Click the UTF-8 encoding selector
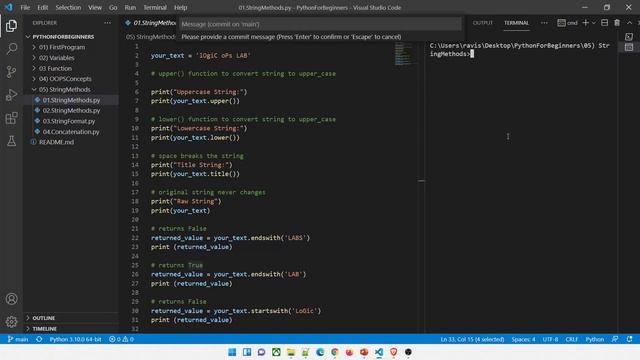Viewport: 640px width, 360px height. (550, 339)
